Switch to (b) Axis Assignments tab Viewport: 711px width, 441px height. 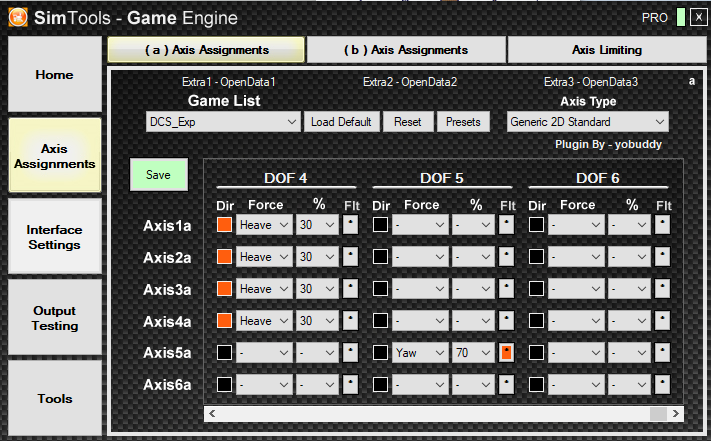point(406,49)
